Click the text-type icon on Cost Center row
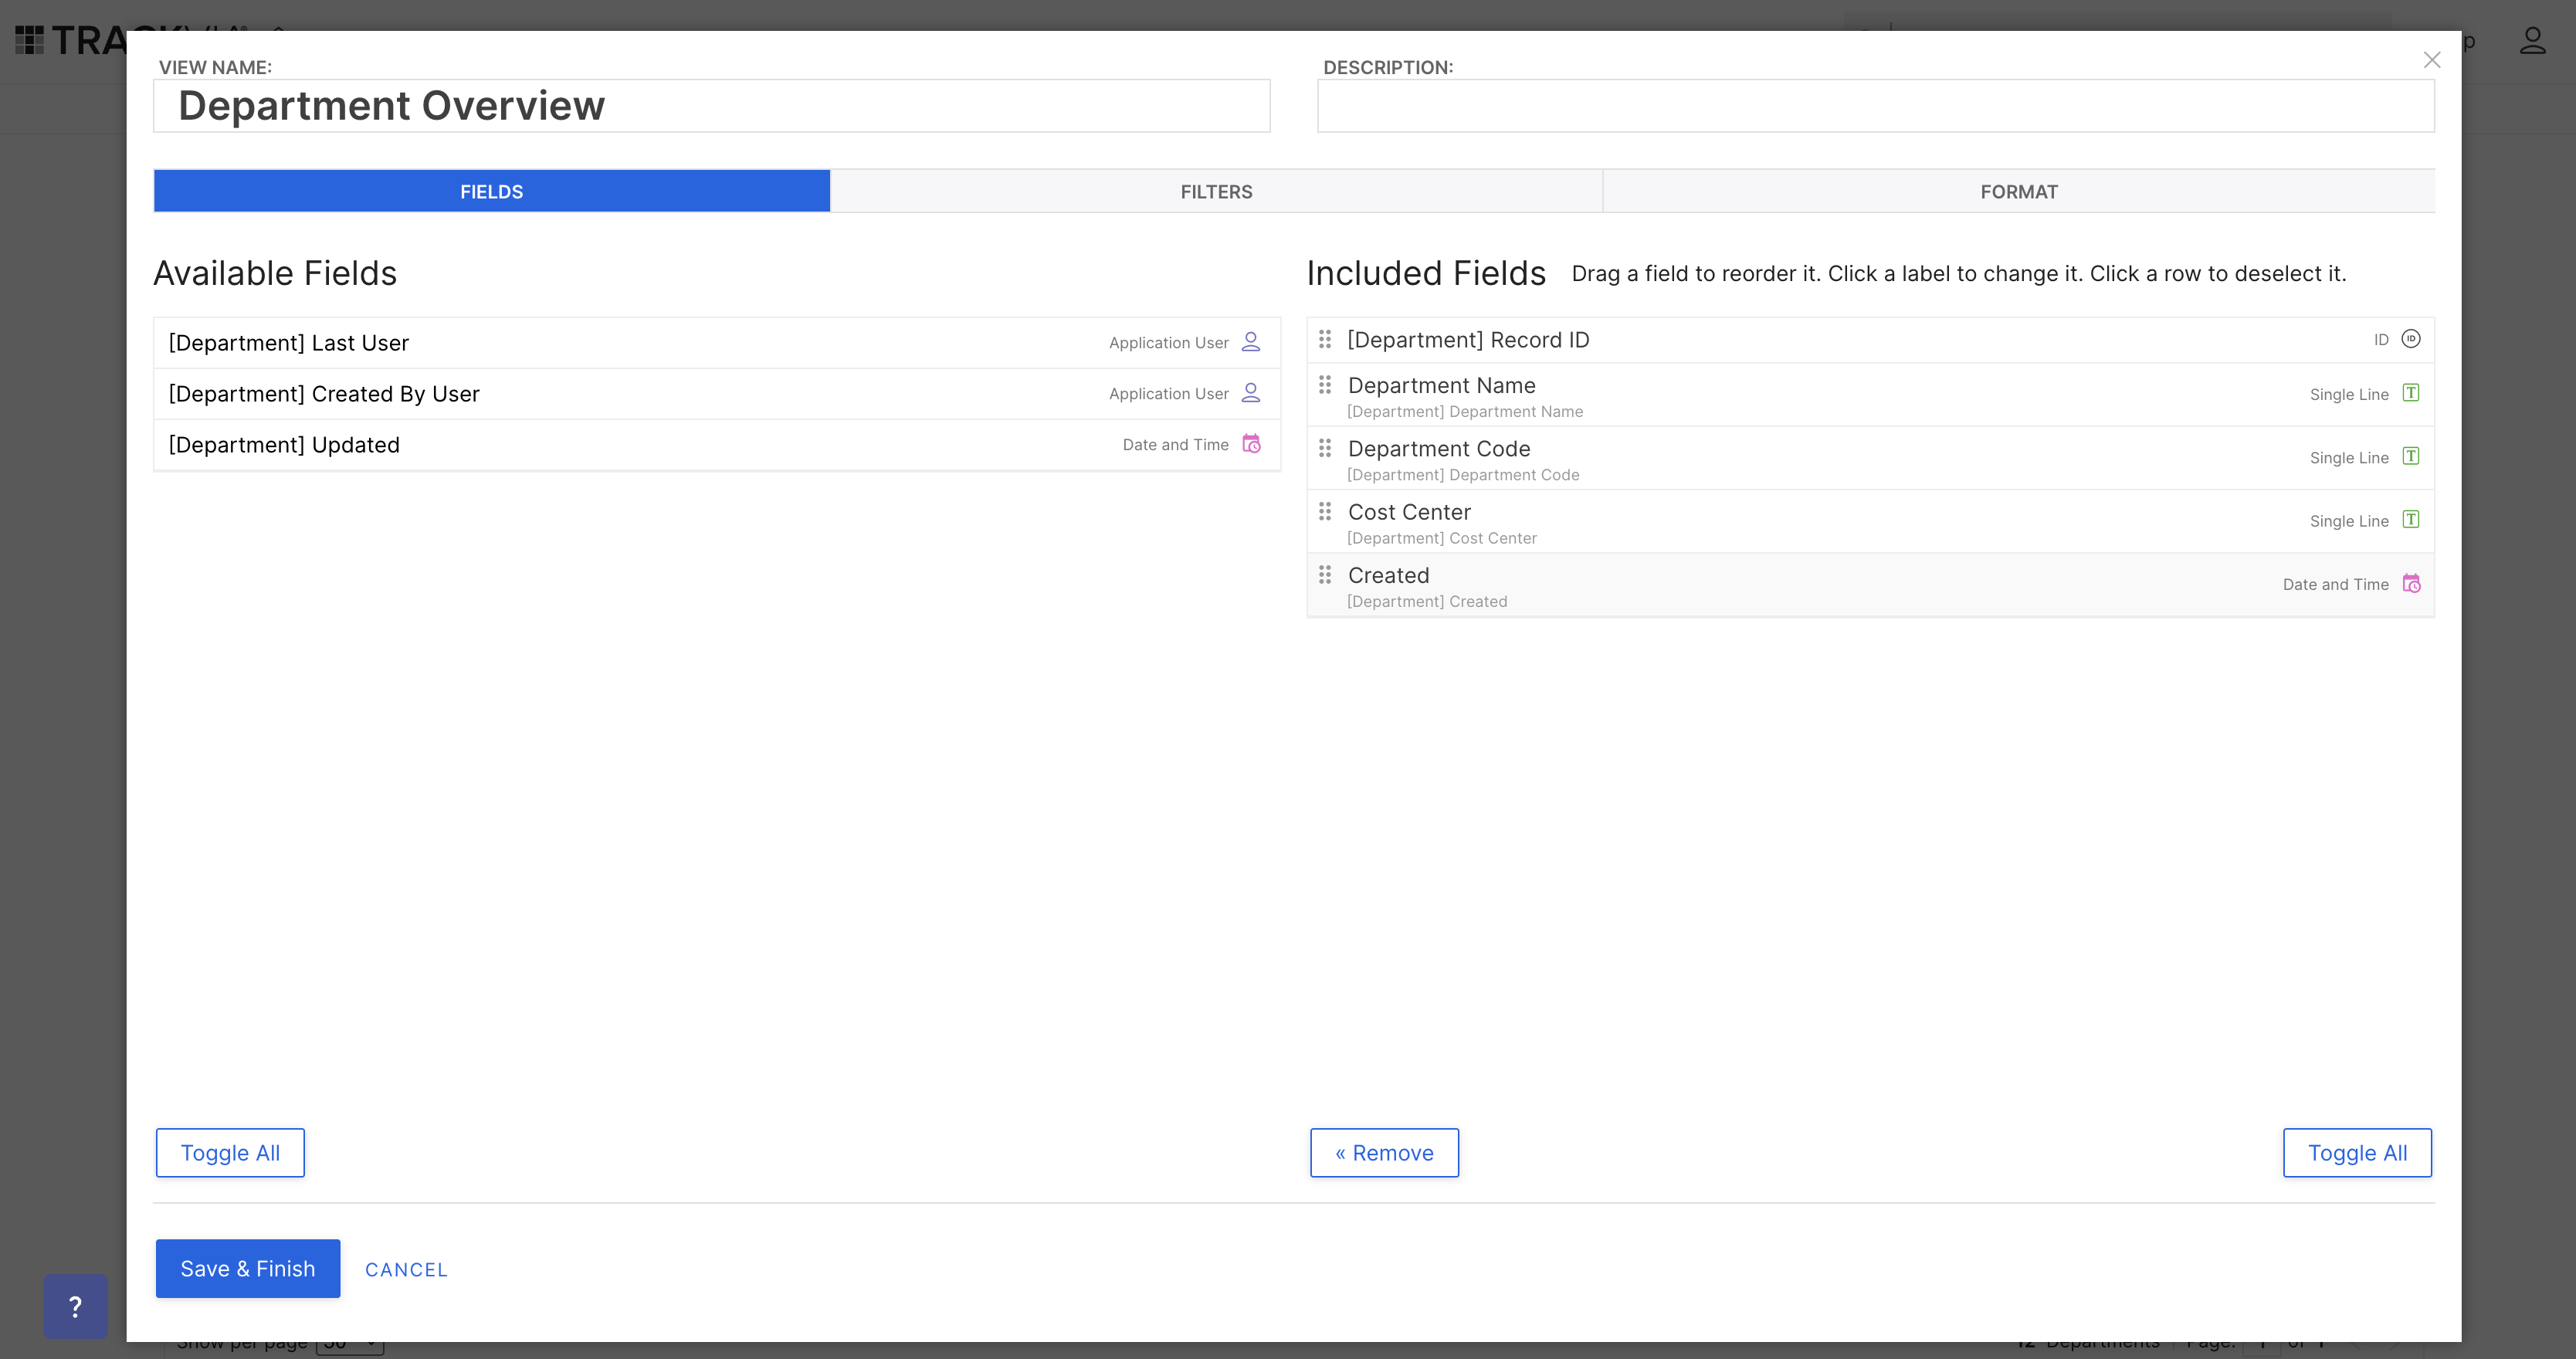This screenshot has width=2576, height=1359. click(x=2411, y=519)
